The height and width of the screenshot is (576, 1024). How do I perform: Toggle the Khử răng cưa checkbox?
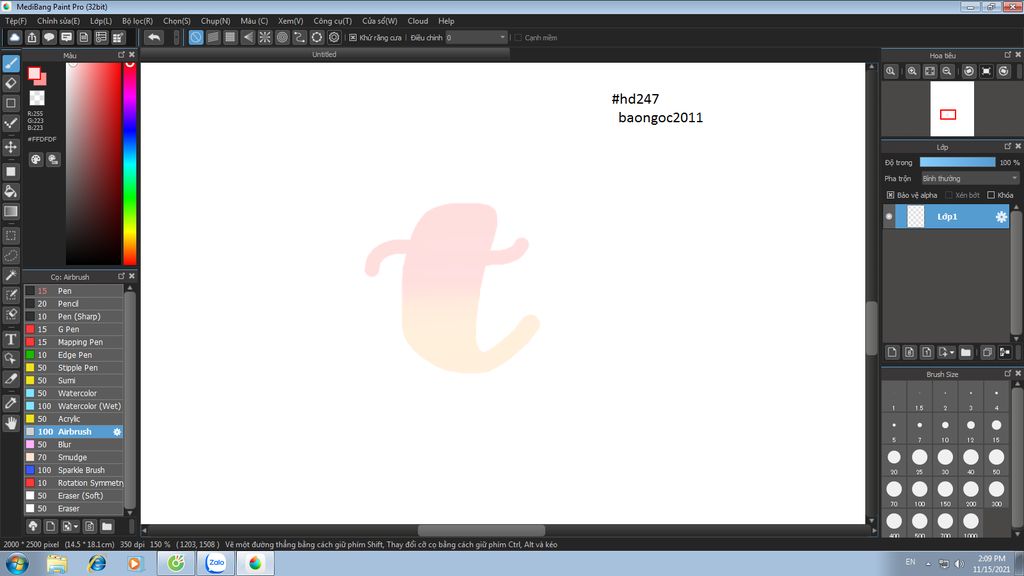click(353, 38)
